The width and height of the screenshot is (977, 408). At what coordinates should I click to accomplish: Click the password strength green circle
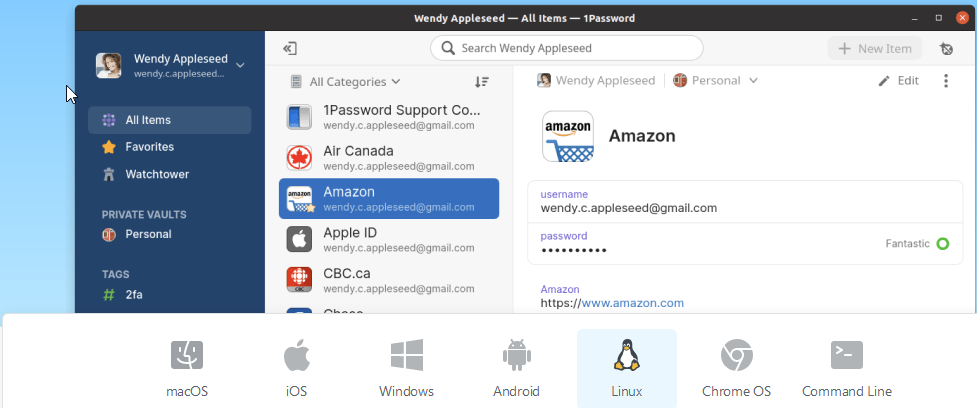pyautogui.click(x=943, y=244)
